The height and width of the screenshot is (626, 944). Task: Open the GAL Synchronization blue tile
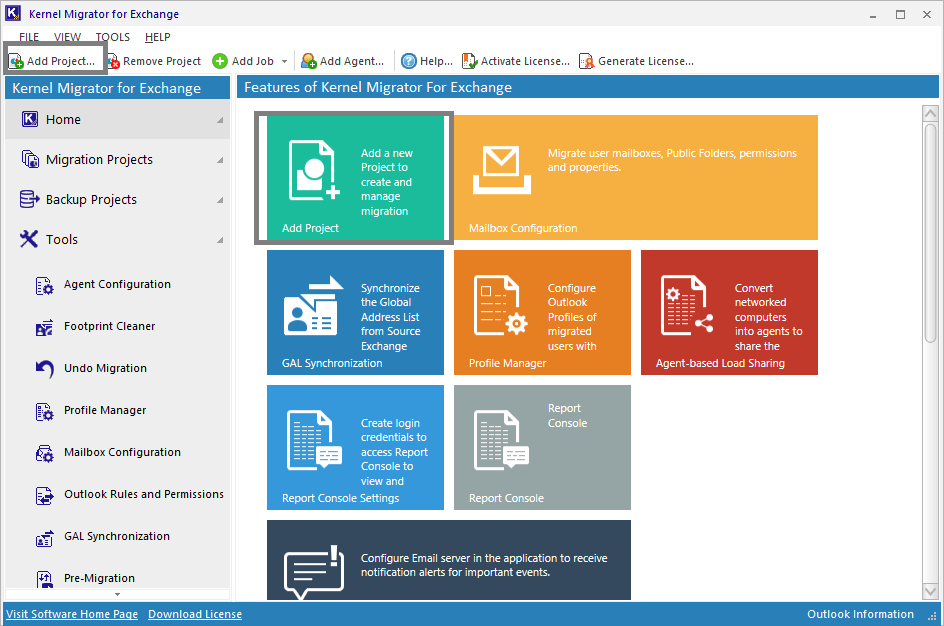[x=355, y=312]
